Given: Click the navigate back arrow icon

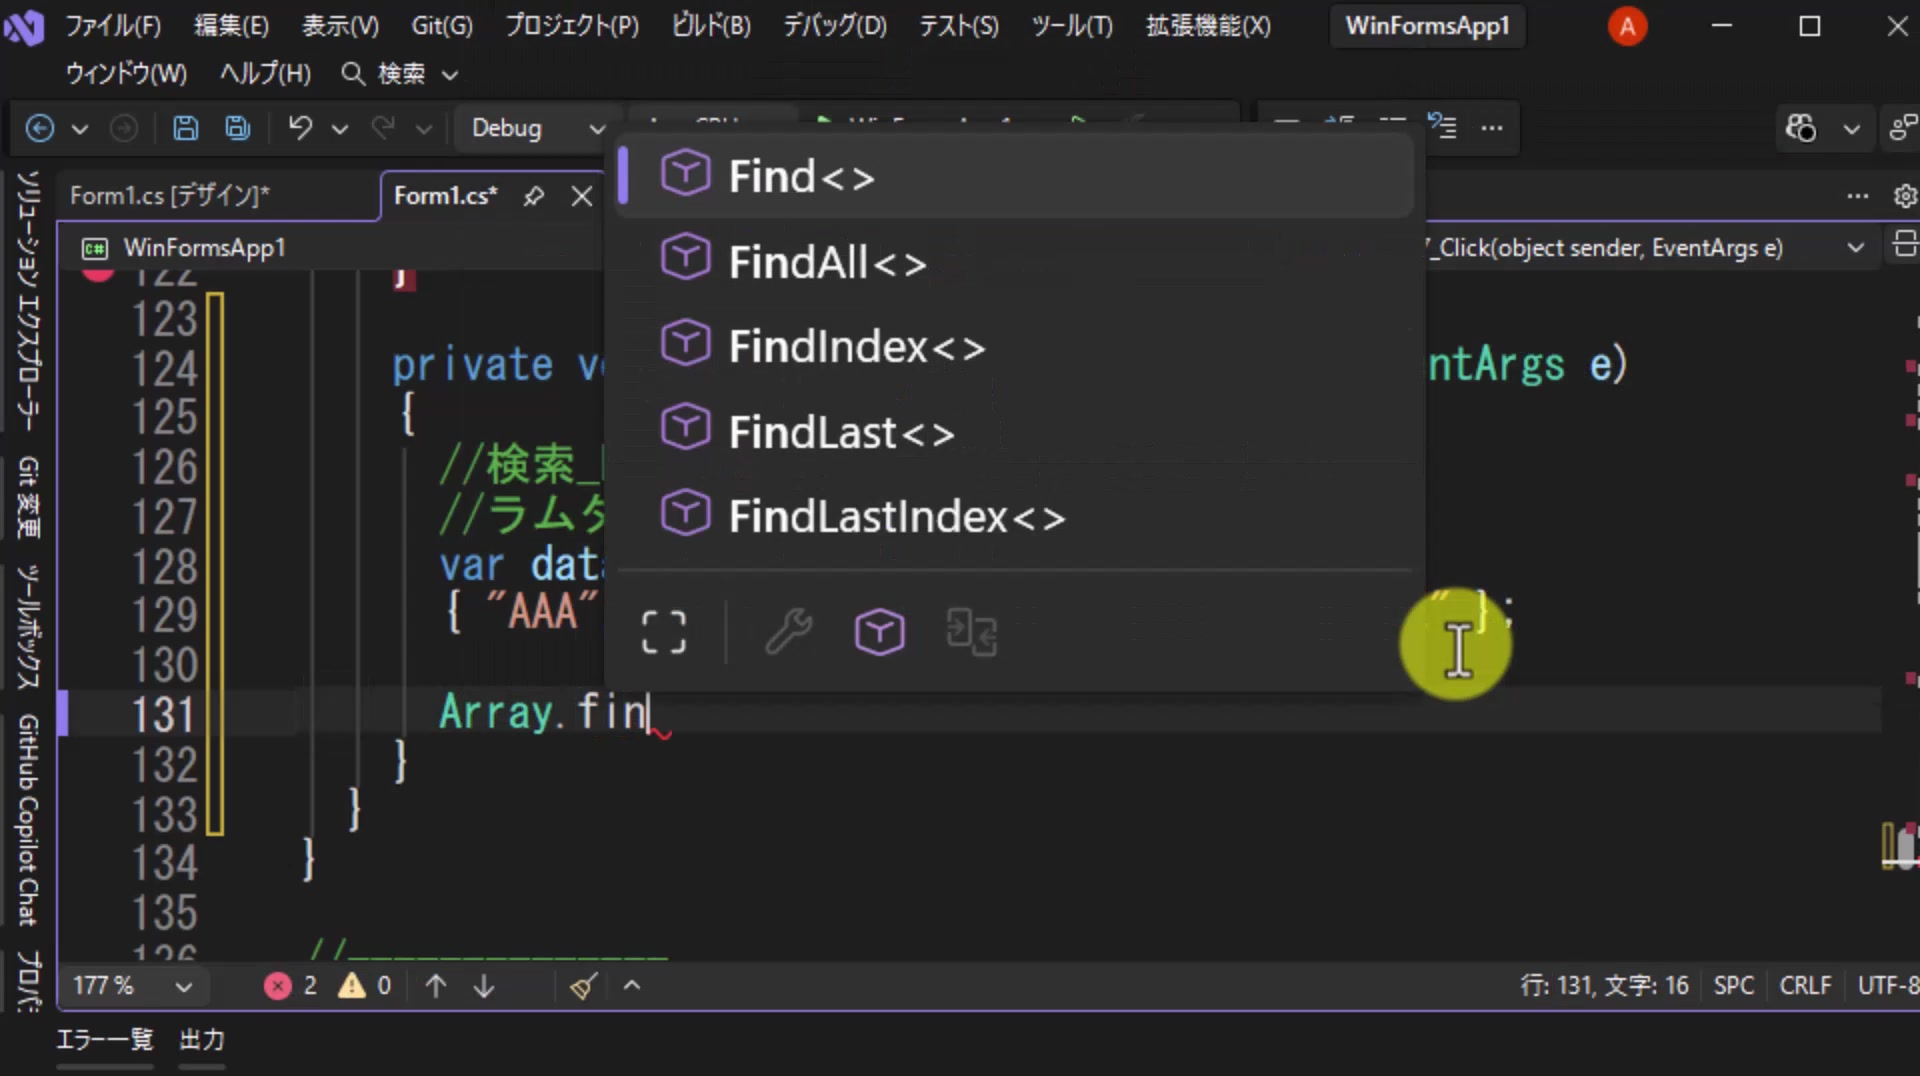Looking at the screenshot, I should (x=39, y=128).
